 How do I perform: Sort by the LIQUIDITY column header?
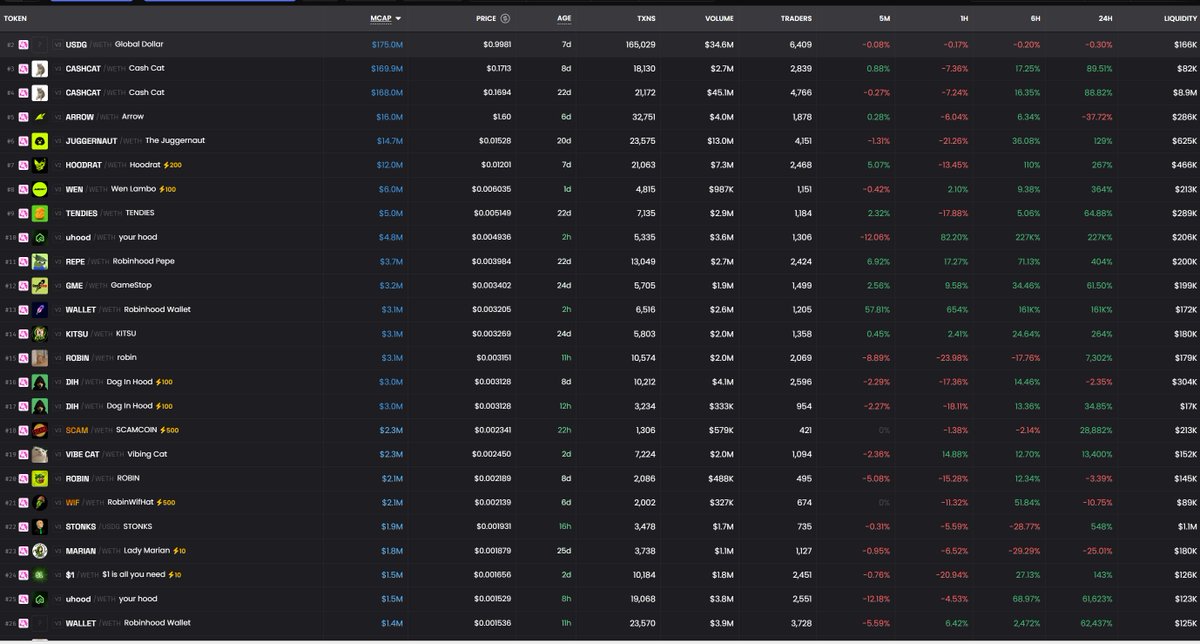click(1181, 18)
